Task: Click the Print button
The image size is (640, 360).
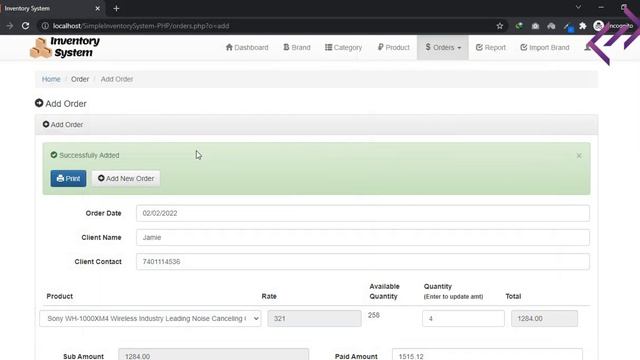Action: [68, 178]
